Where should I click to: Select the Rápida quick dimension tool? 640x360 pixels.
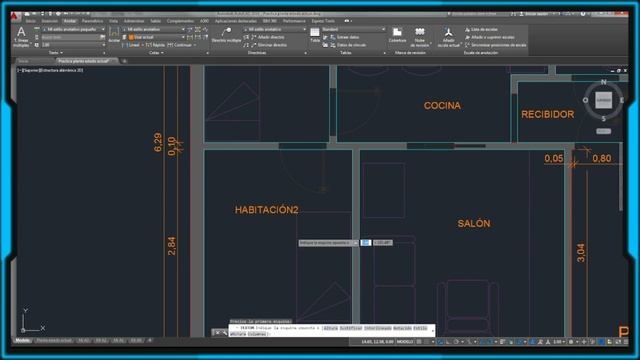click(156, 45)
